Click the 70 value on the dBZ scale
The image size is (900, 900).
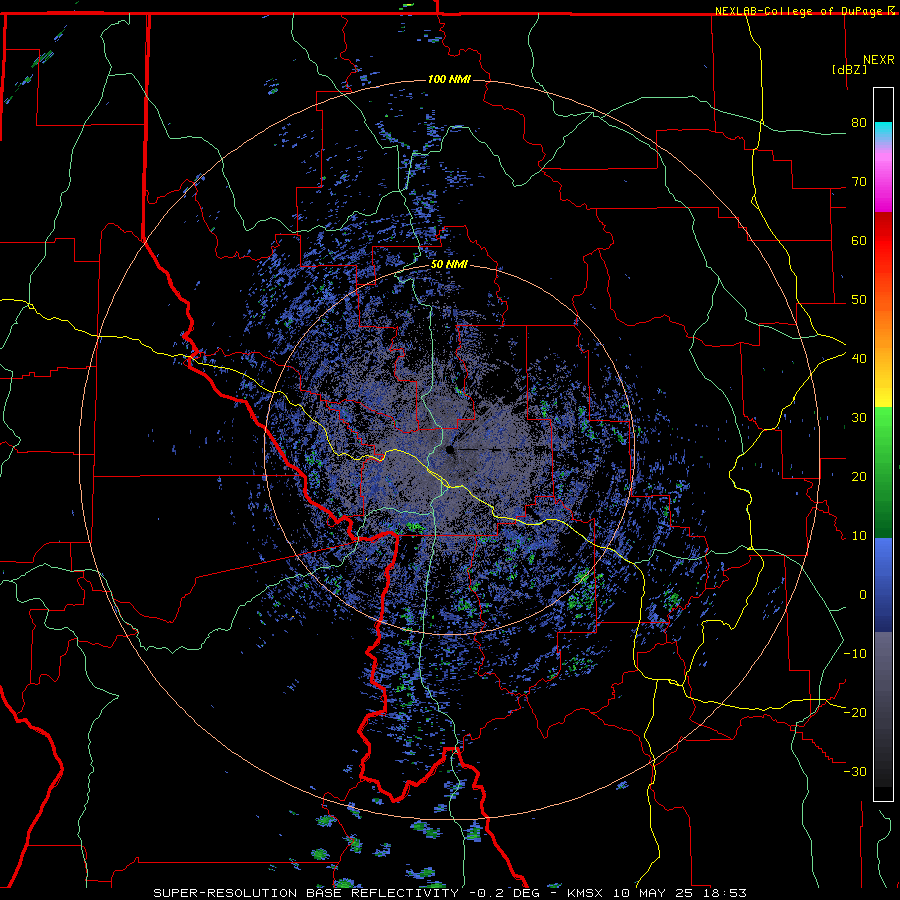coord(859,182)
